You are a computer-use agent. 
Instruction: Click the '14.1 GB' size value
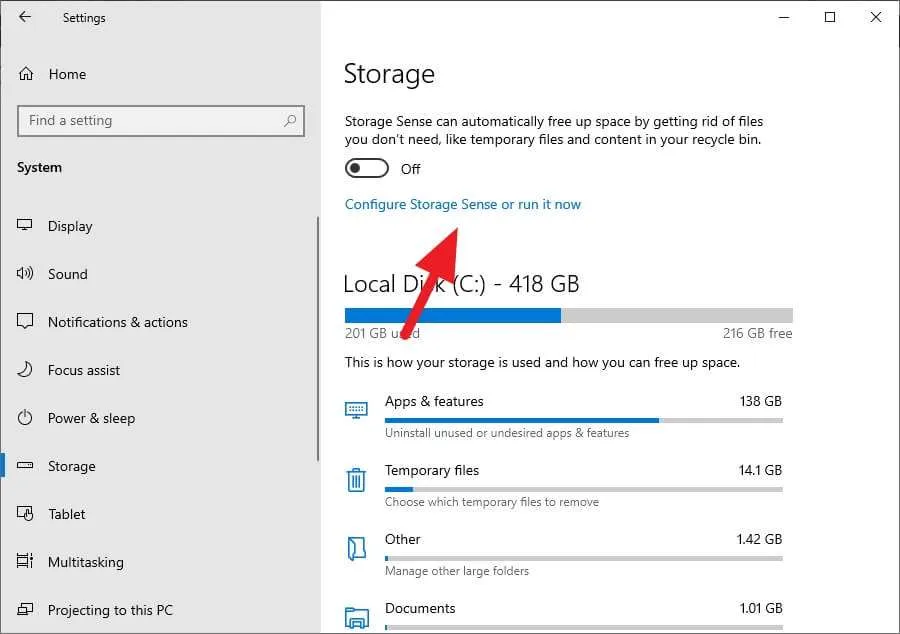[x=760, y=470]
